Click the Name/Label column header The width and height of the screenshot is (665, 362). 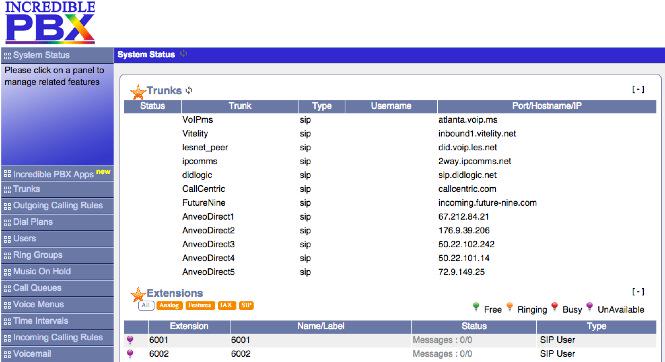[x=321, y=326]
